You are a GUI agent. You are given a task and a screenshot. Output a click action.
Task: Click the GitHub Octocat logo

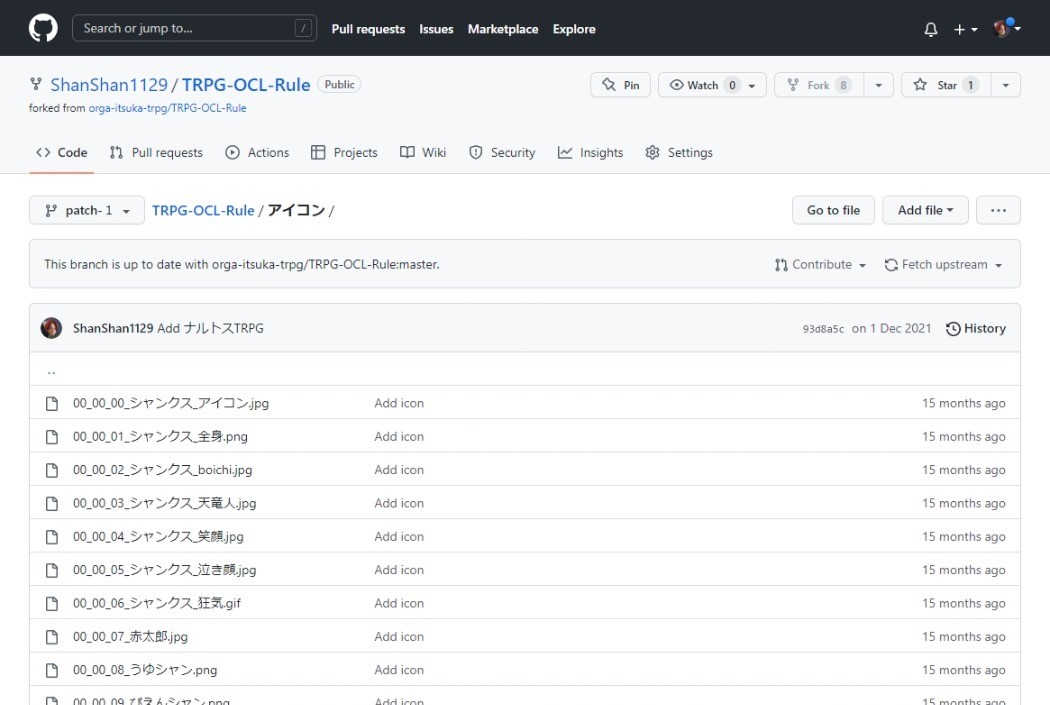click(43, 28)
